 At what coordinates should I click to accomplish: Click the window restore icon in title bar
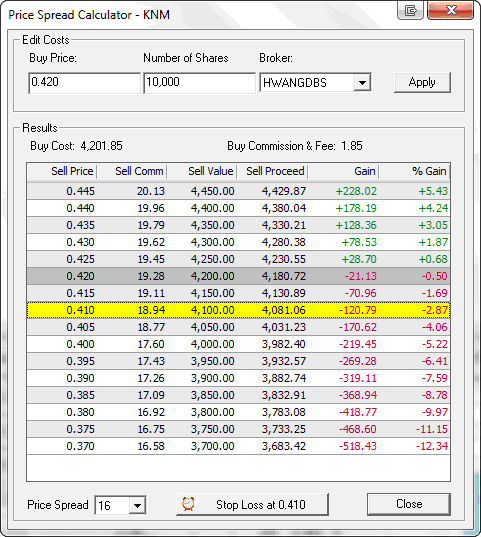[410, 10]
